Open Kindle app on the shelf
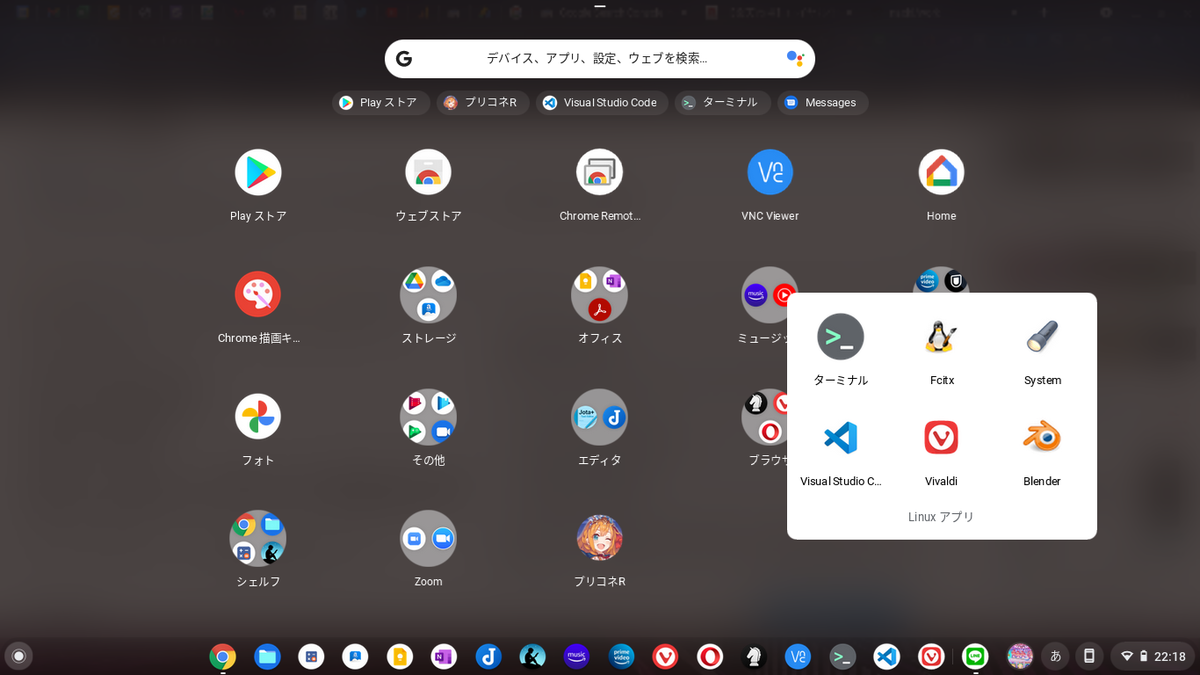This screenshot has width=1200, height=675. (532, 656)
